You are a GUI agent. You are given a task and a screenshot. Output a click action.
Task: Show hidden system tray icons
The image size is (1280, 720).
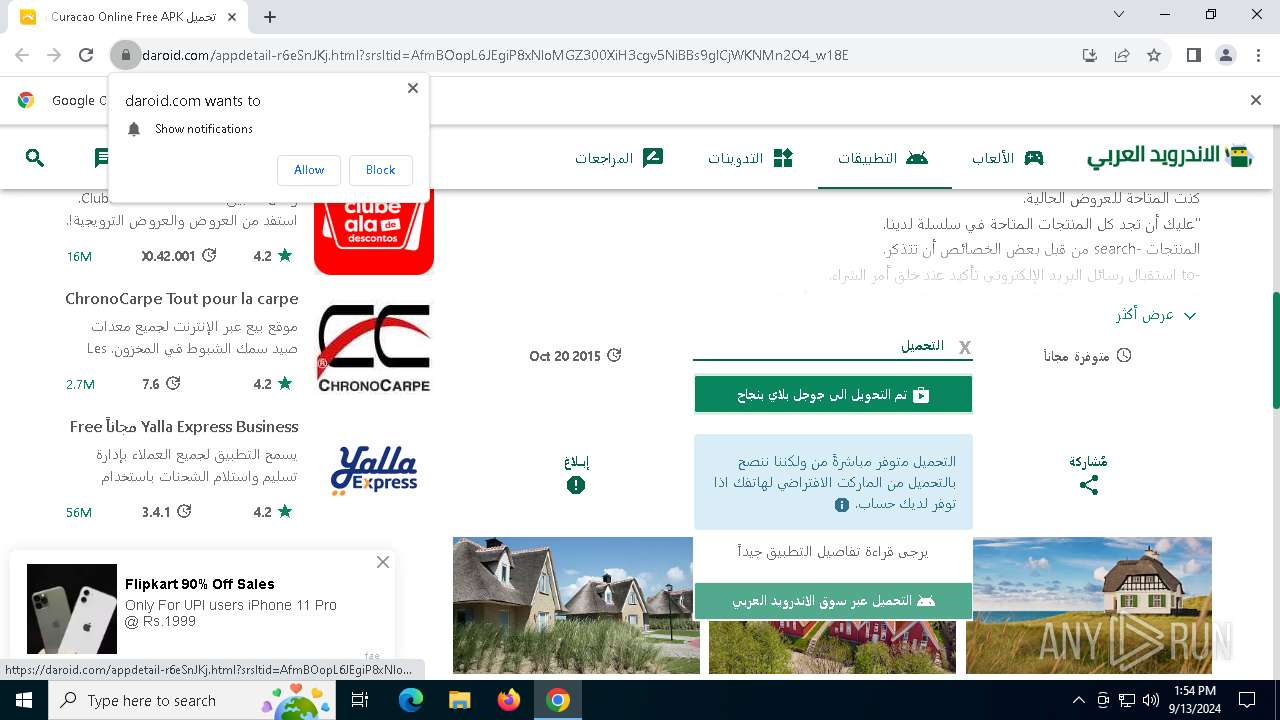tap(1078, 700)
